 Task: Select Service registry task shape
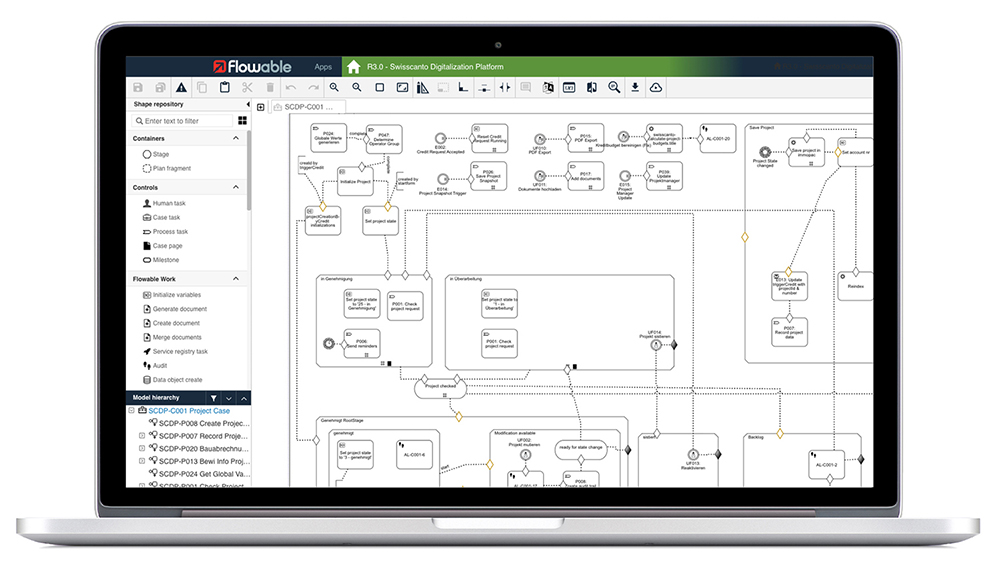tap(175, 351)
